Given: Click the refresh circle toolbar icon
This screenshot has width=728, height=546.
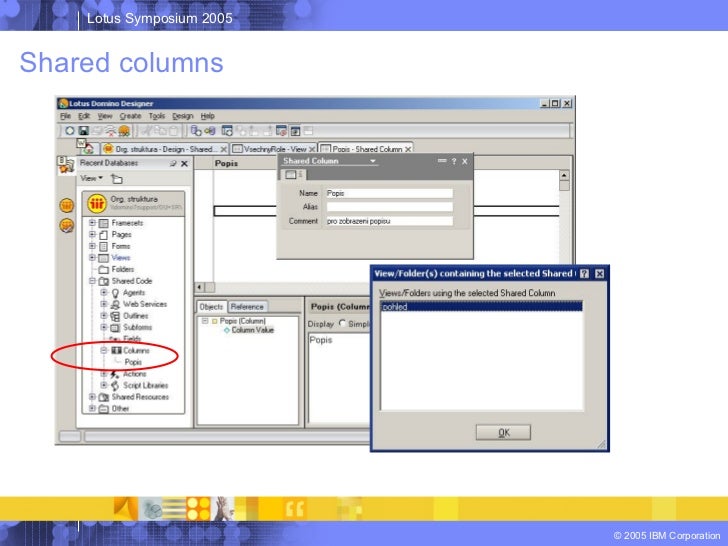Looking at the screenshot, I should pos(70,131).
